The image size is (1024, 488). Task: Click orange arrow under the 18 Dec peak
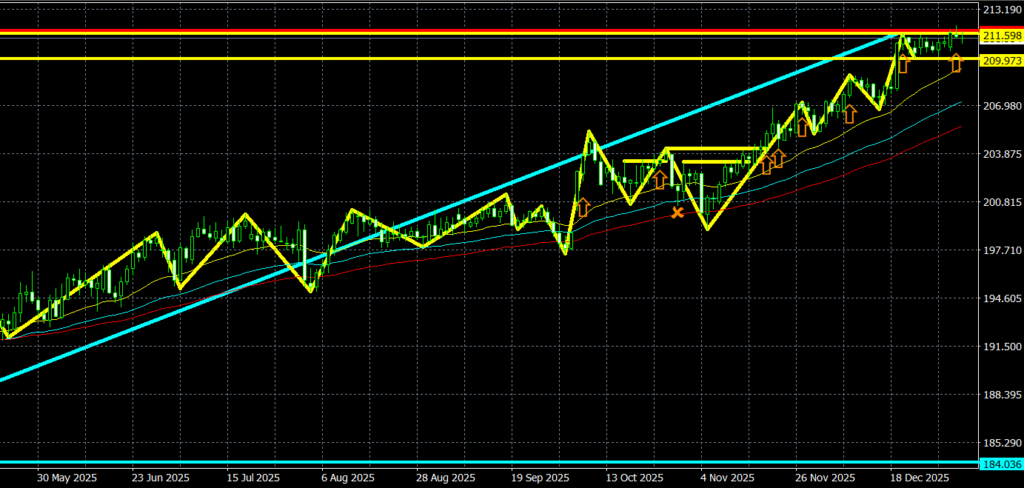pyautogui.click(x=903, y=64)
